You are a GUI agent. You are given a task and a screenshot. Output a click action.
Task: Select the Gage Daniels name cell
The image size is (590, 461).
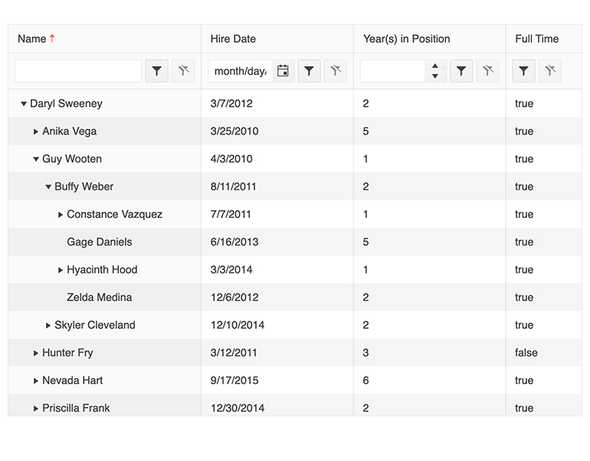tap(104, 242)
